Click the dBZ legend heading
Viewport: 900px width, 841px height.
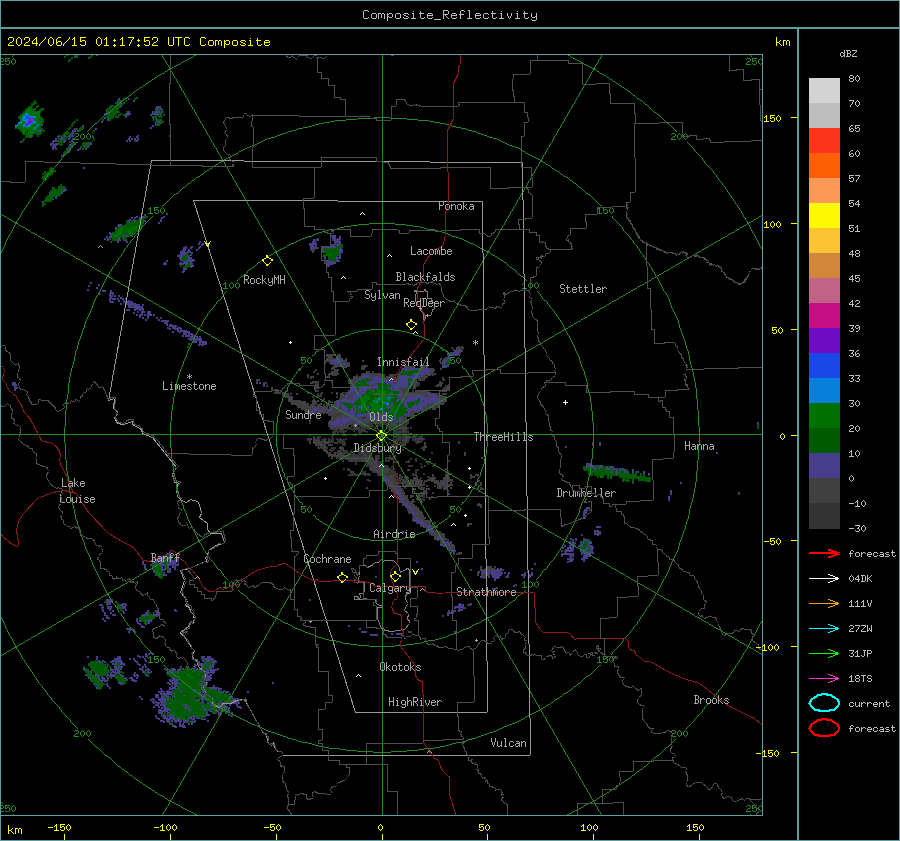click(848, 54)
